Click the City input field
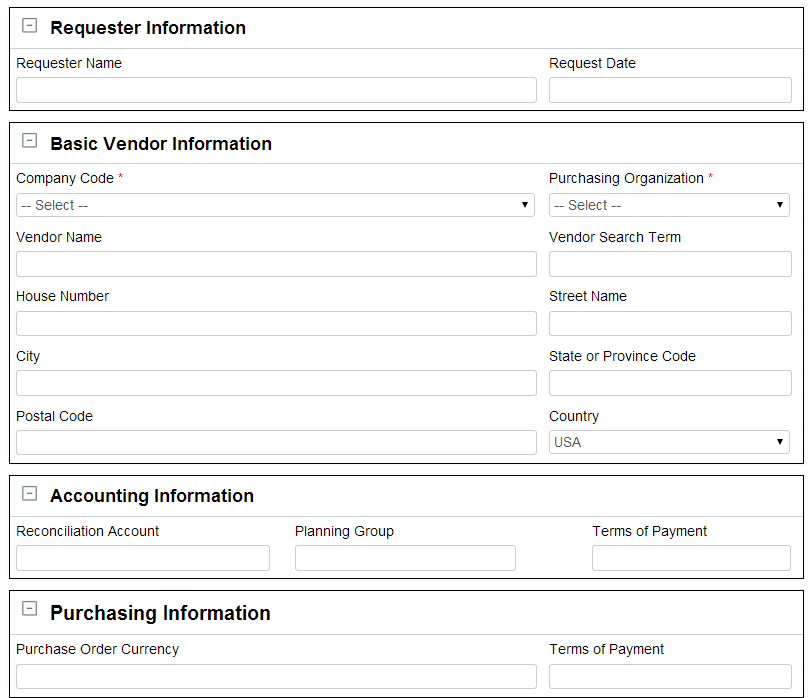This screenshot has width=812, height=698. (276, 383)
